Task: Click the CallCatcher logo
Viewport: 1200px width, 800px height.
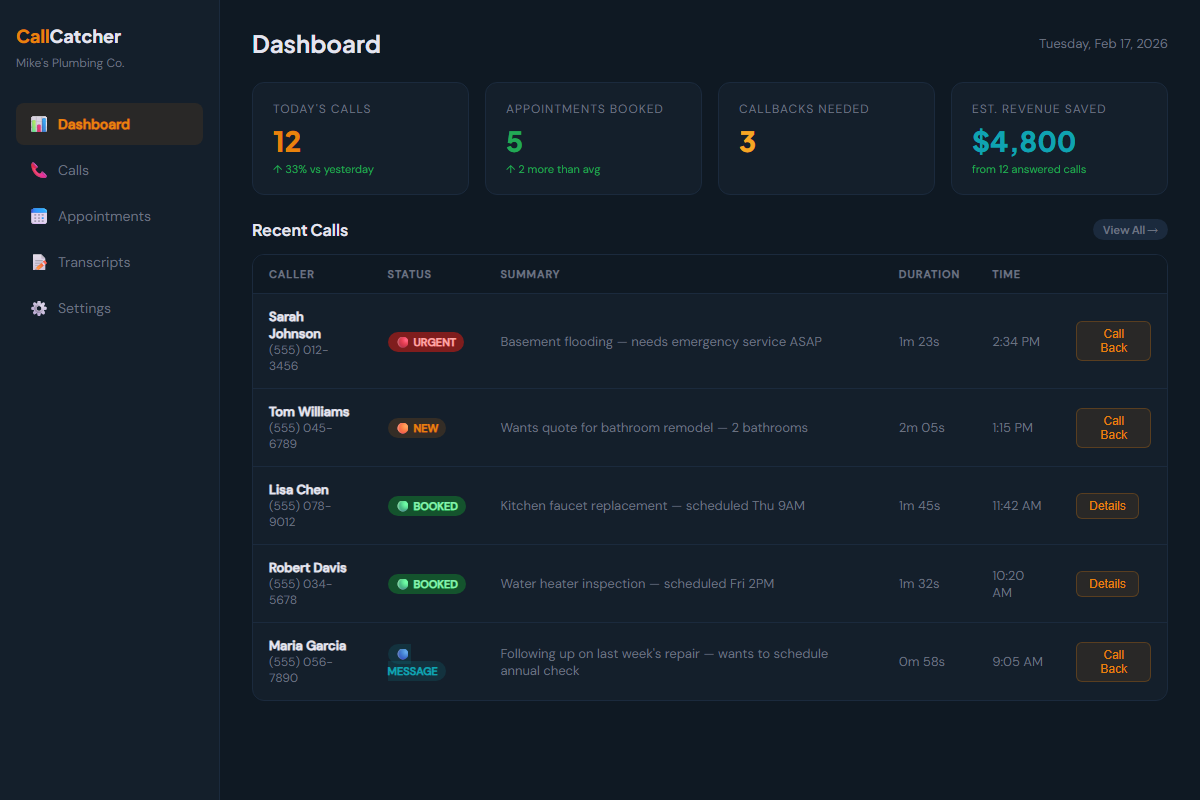Action: 68,36
